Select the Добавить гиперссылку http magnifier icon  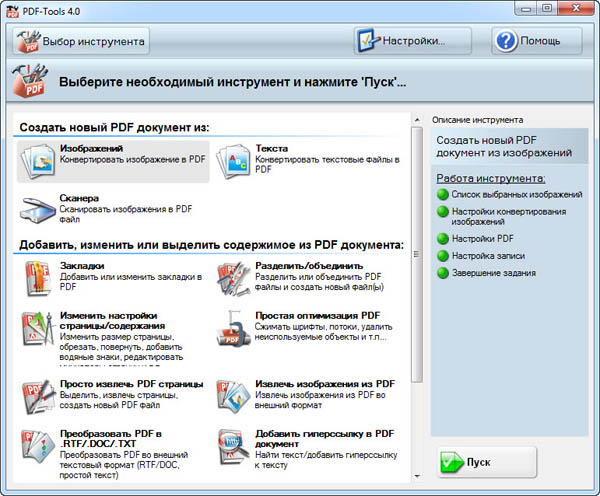pos(233,447)
